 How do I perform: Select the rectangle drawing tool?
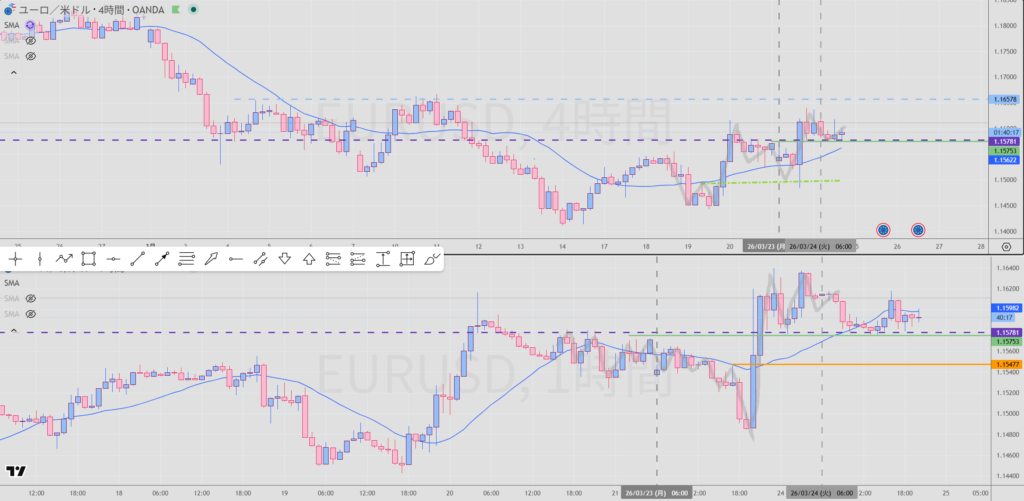(88, 259)
